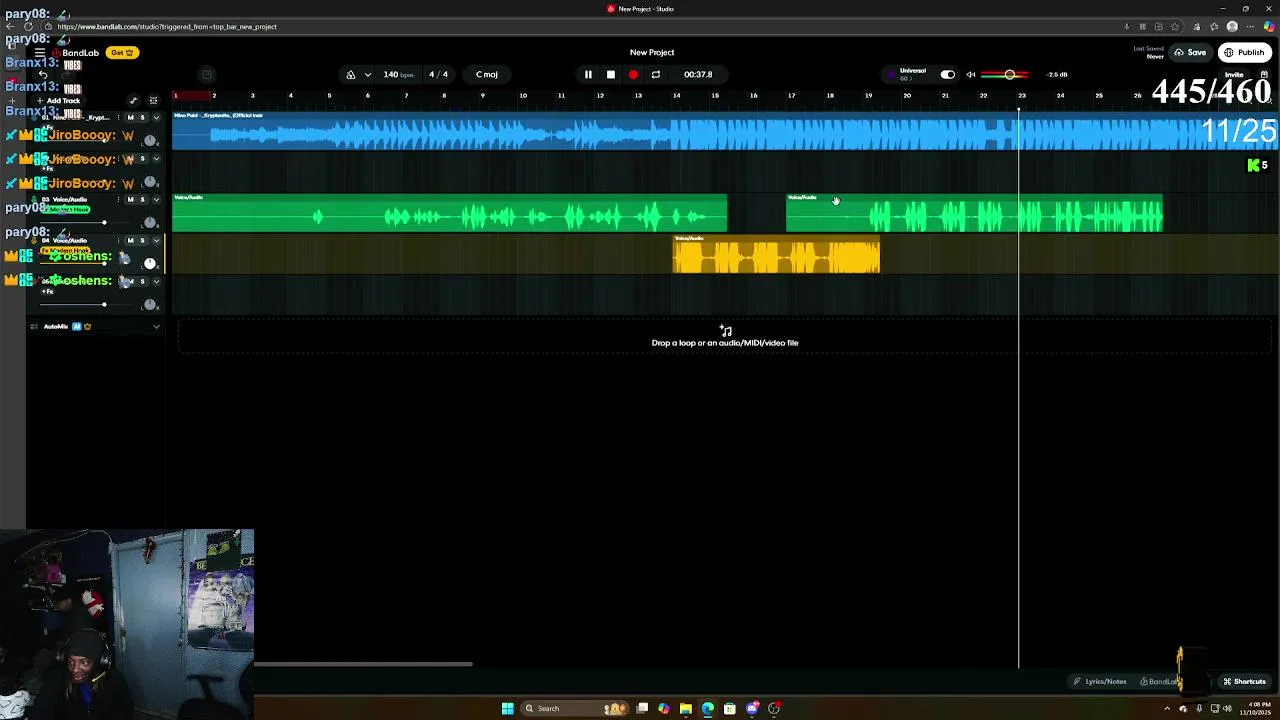
Task: Click the Add Track button
Action: [x=59, y=101]
